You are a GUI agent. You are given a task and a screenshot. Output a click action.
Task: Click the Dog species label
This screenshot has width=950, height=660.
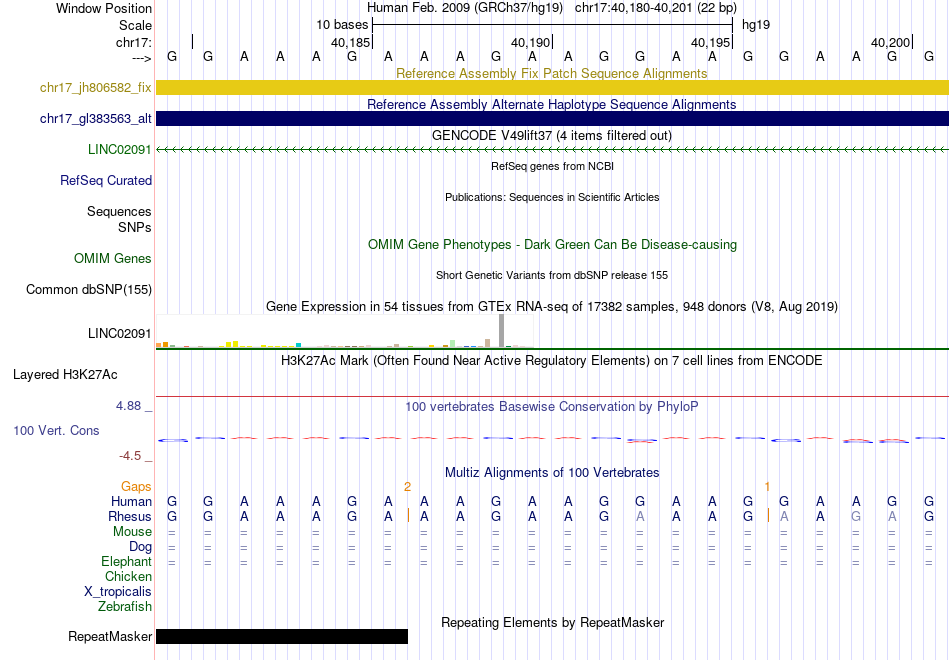click(140, 547)
